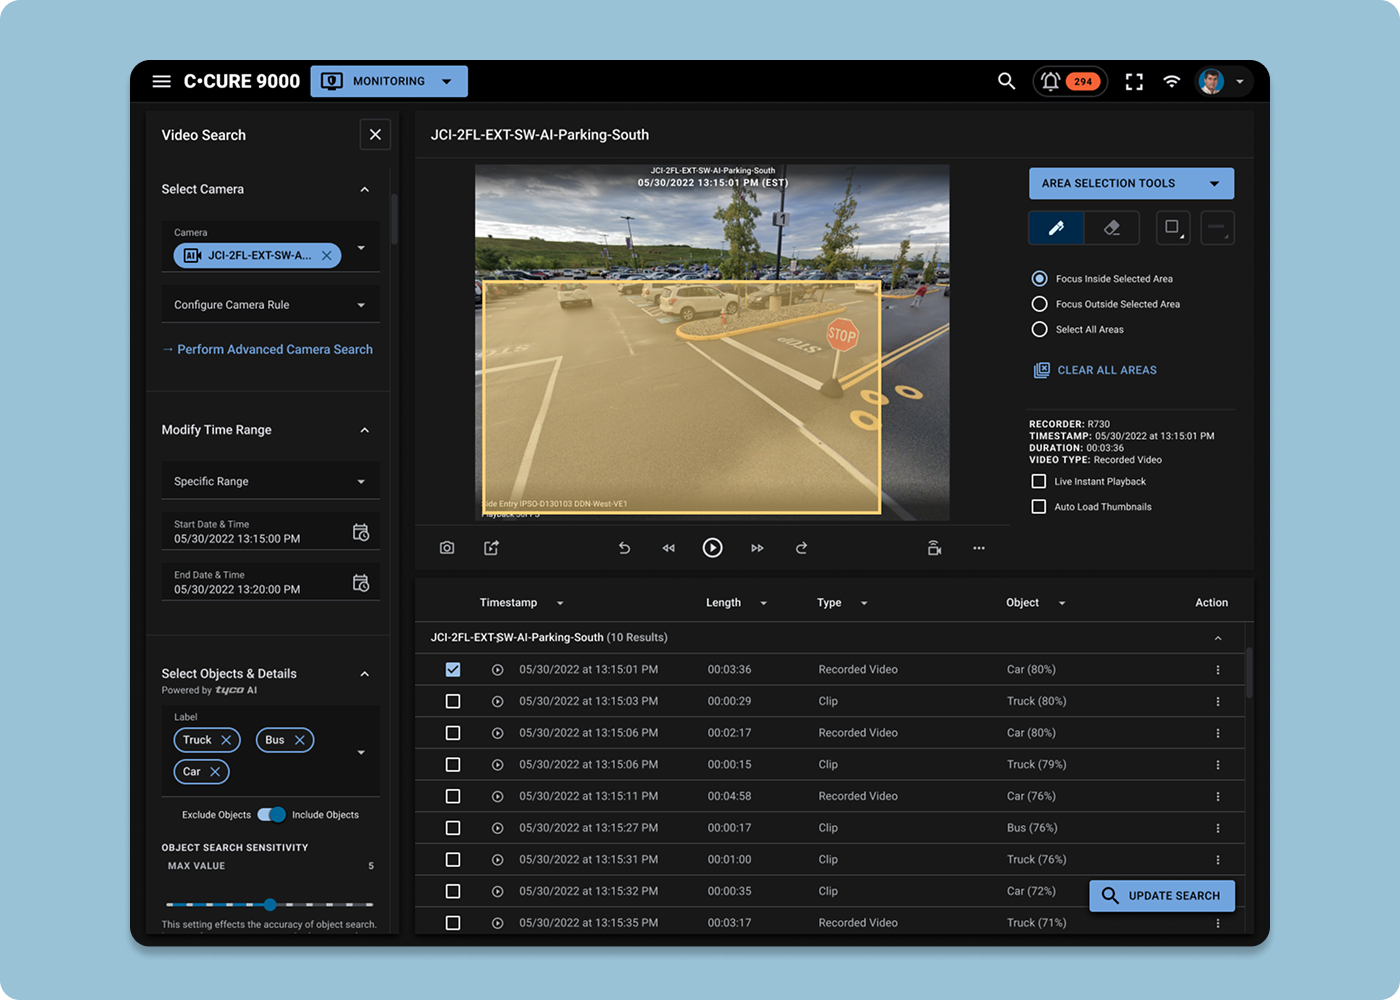
Task: Enable the Live Instant Playback checkbox
Action: [1039, 481]
